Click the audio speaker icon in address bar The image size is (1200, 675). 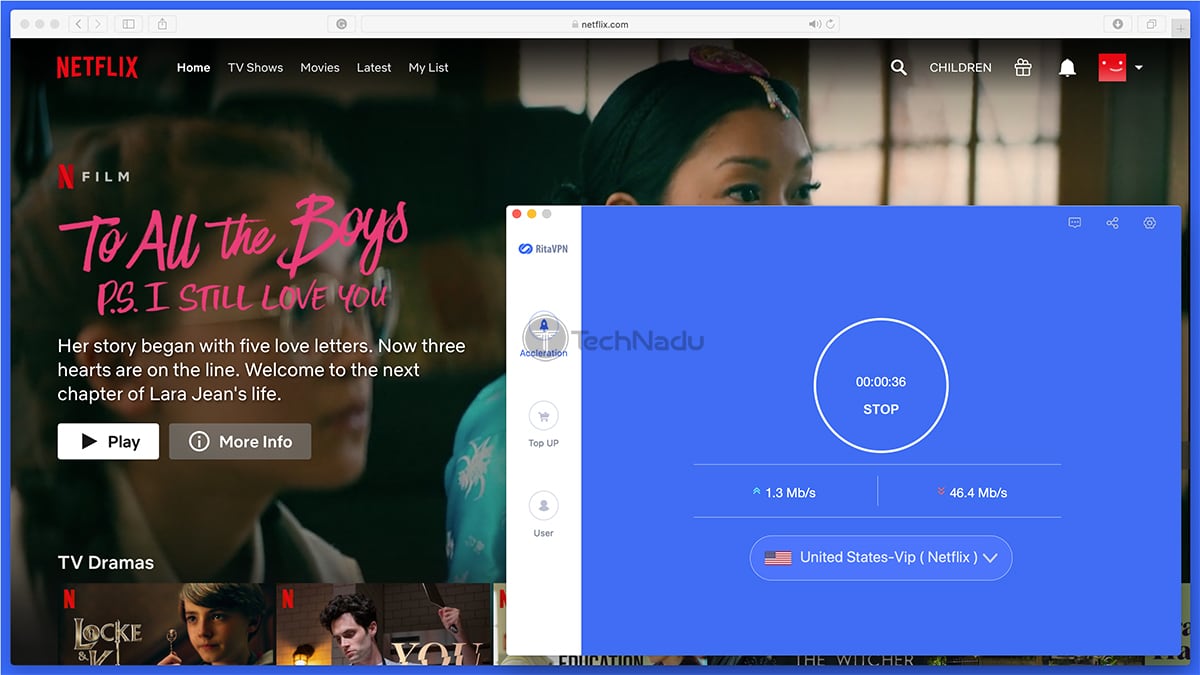pos(814,24)
